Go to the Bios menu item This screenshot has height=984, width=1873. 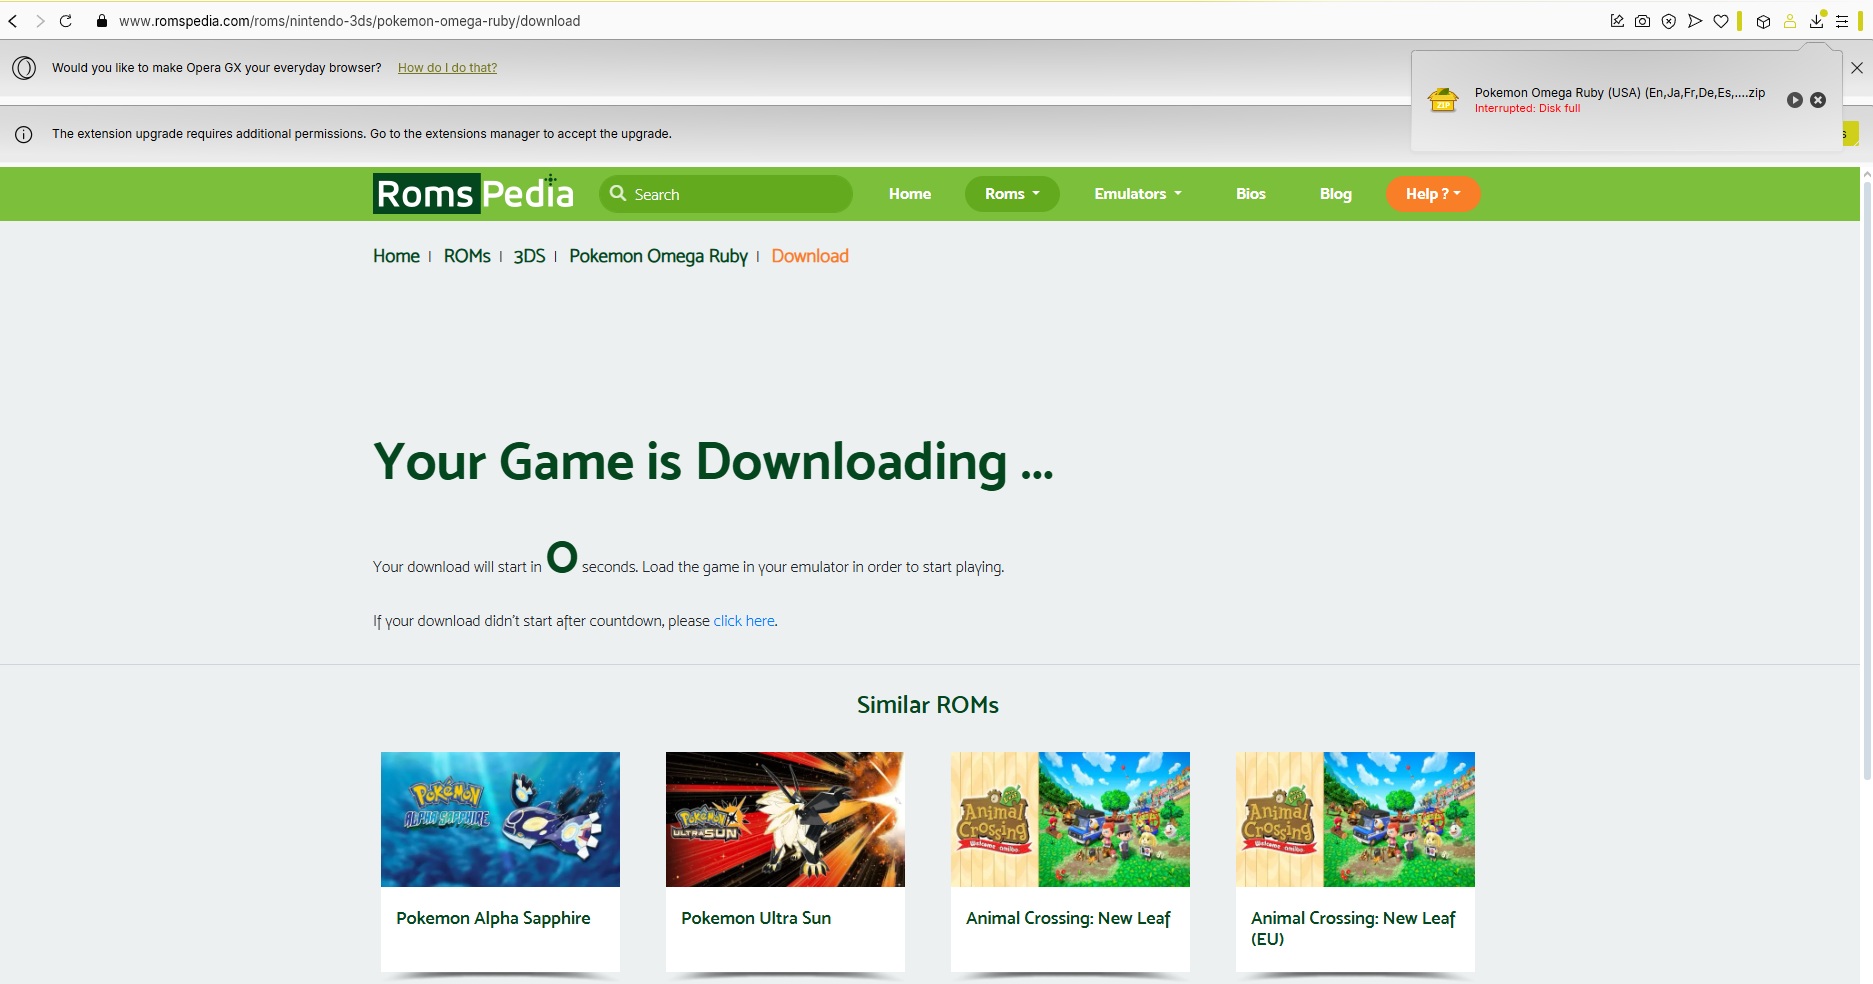coord(1250,194)
